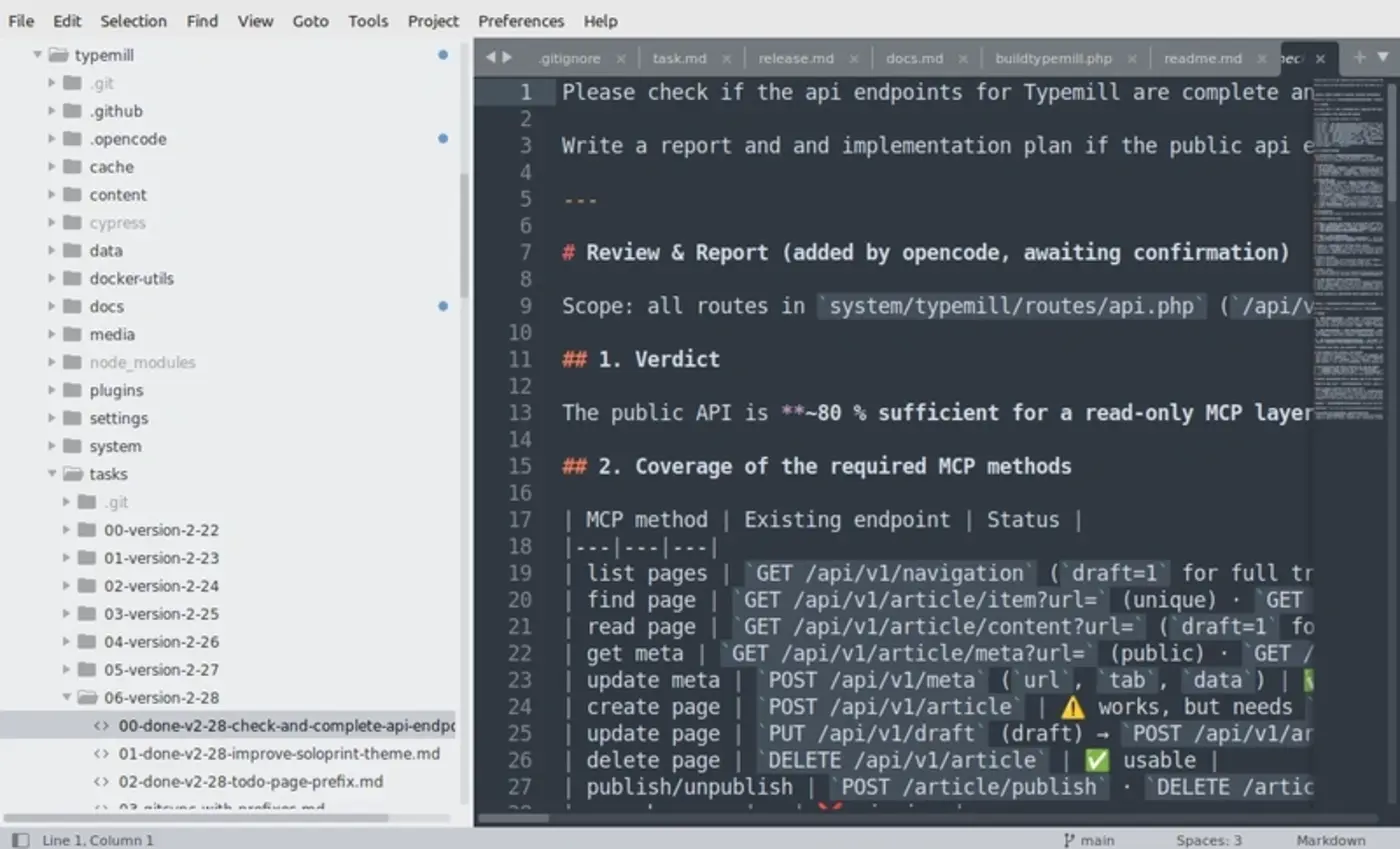Screen dimensions: 1400x849
Task: Expand the .github folder
Action: [x=52, y=111]
